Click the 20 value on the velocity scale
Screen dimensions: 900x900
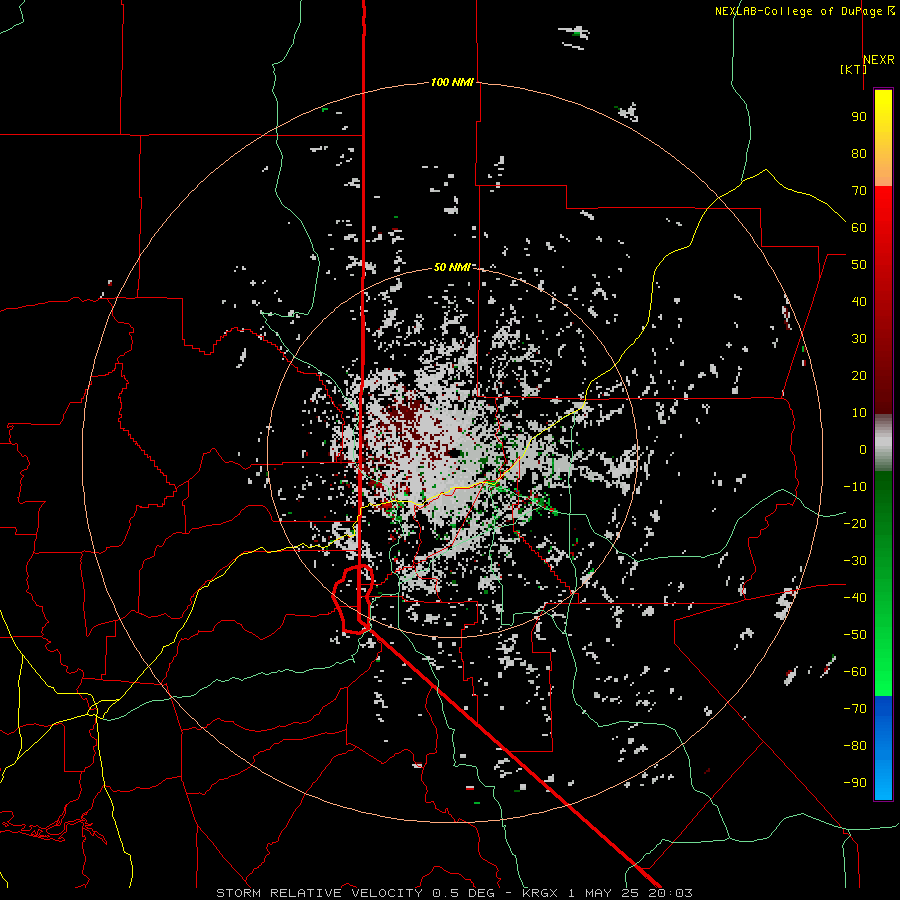point(859,376)
